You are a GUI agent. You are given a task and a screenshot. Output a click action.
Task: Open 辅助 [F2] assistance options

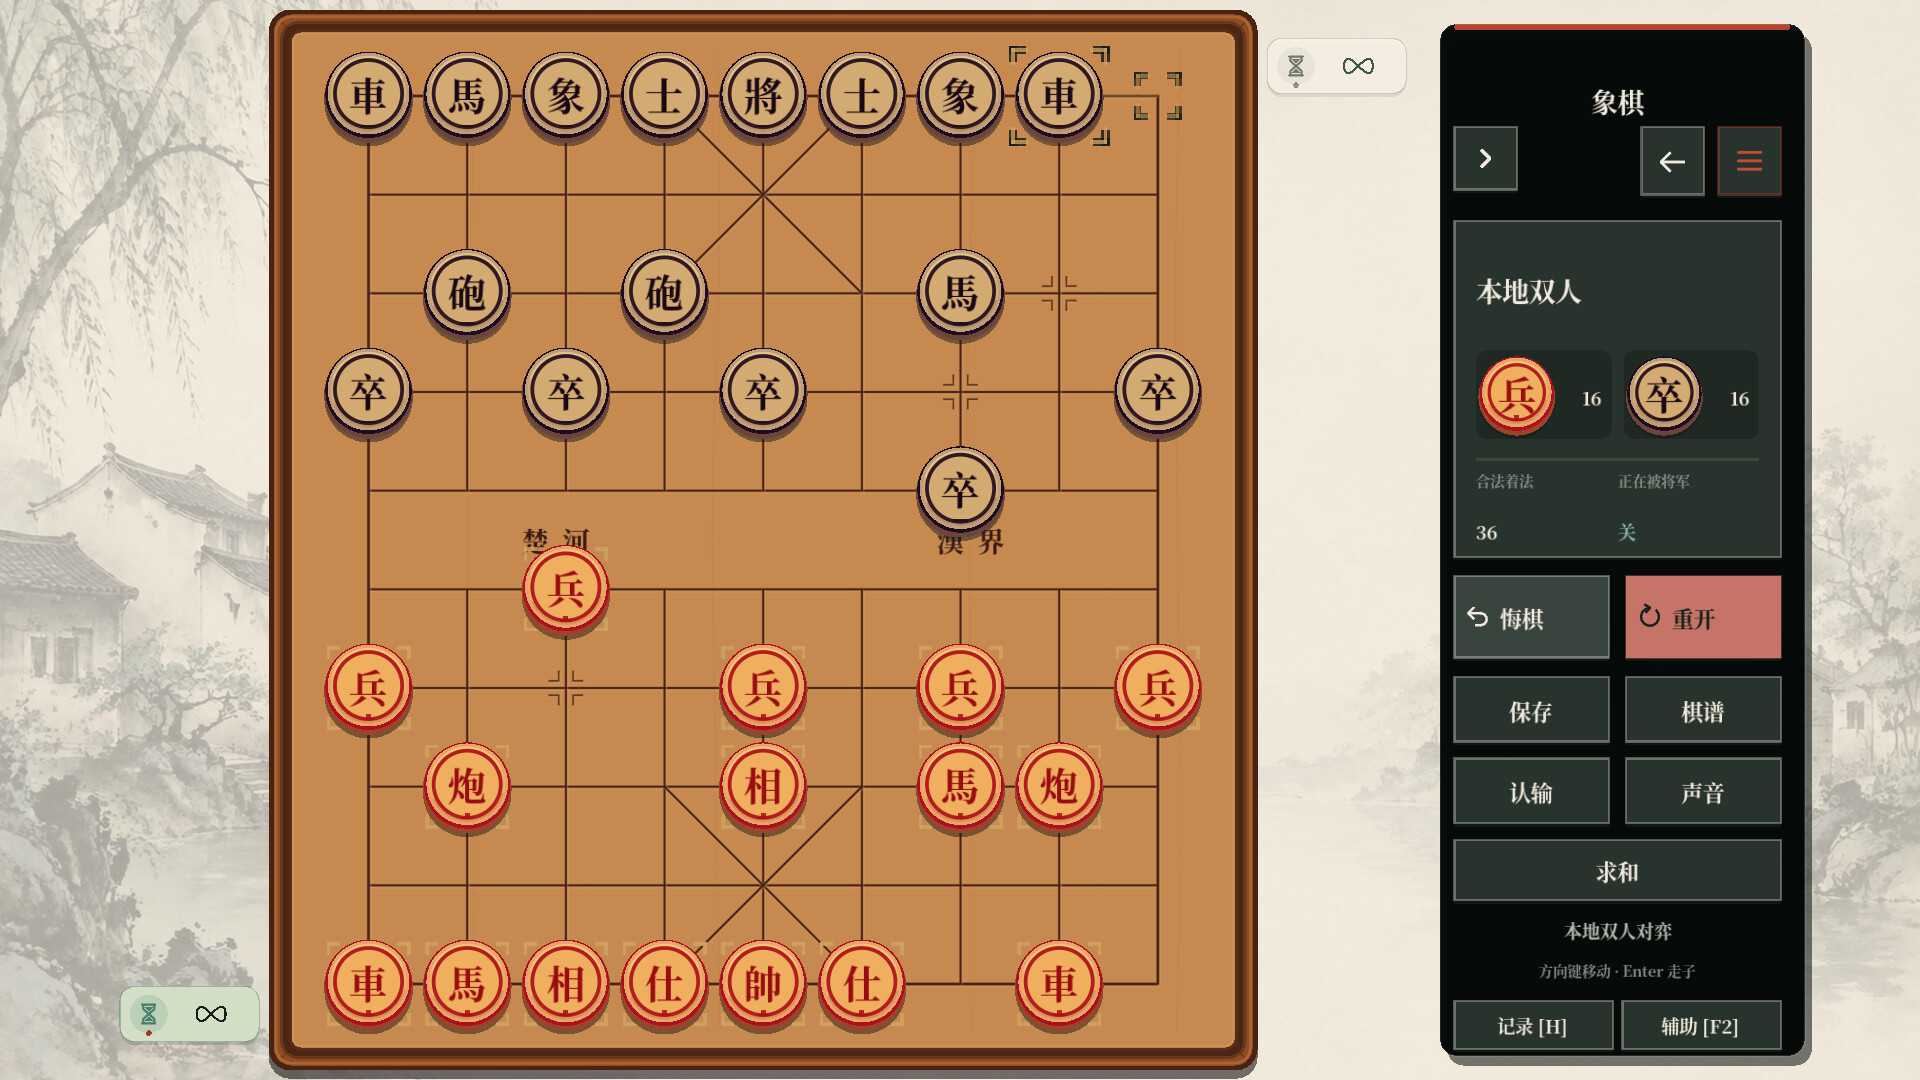click(1700, 1026)
